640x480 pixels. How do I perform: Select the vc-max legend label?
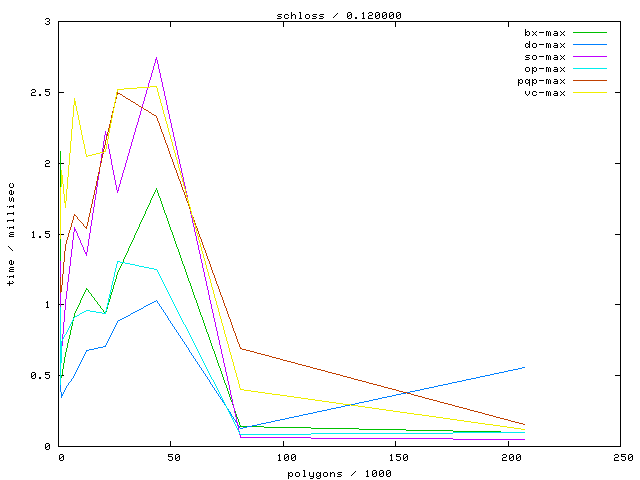(544, 93)
